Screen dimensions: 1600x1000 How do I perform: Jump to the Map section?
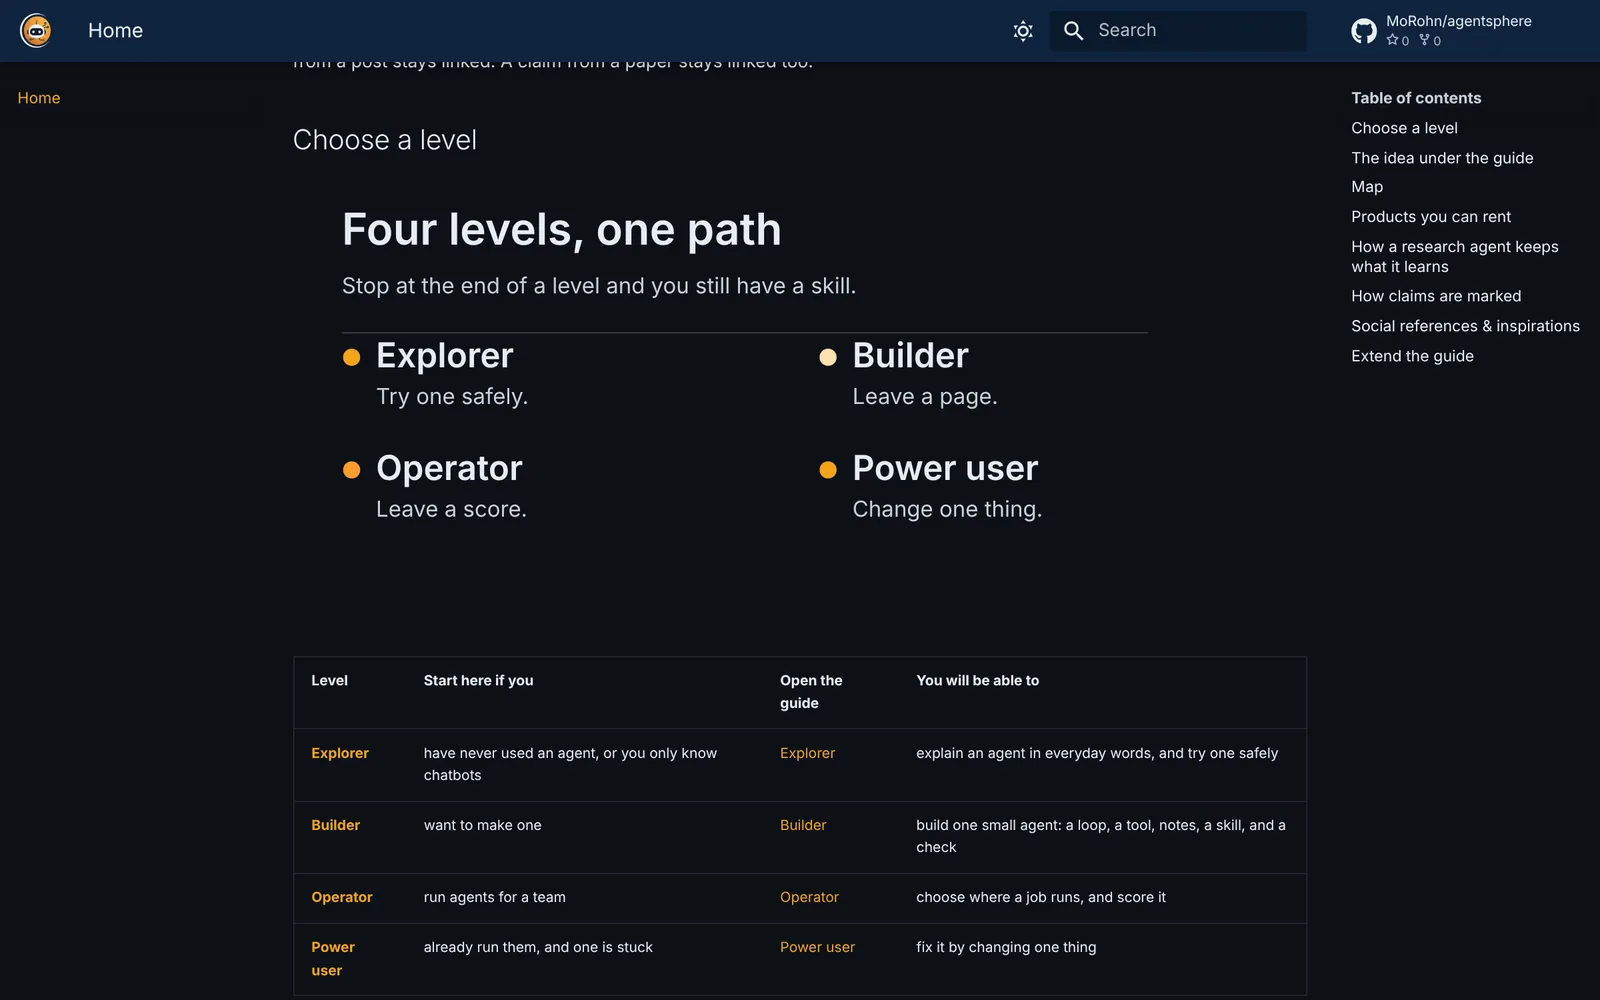(x=1367, y=187)
